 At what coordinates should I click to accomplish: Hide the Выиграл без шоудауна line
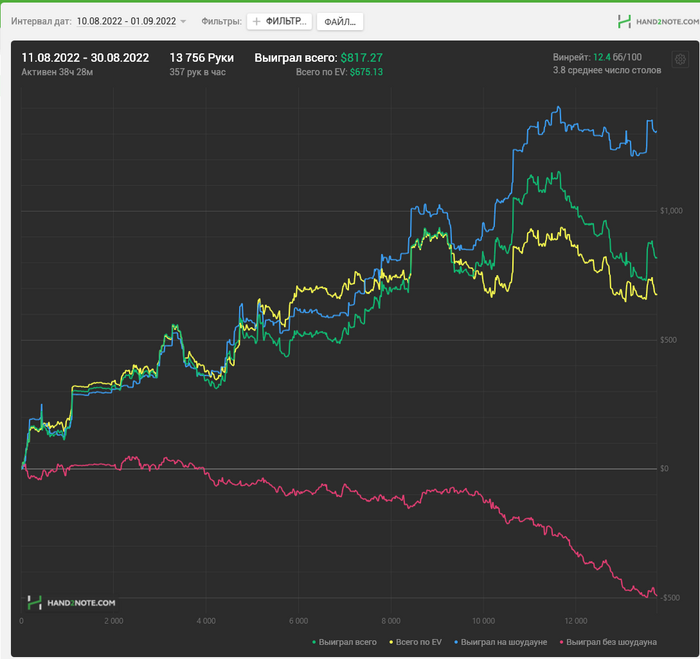click(x=612, y=641)
